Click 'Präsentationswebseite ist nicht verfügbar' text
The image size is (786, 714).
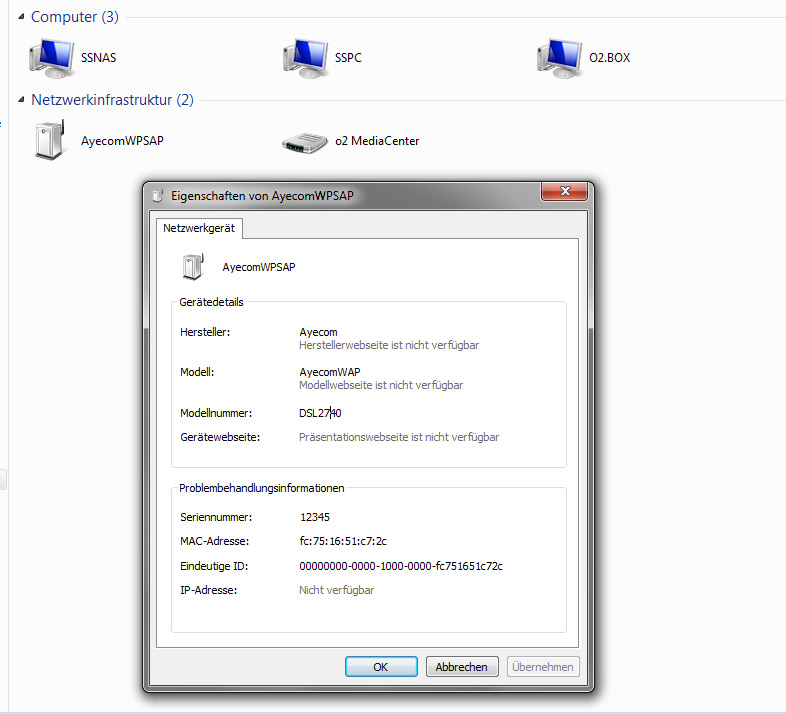[399, 437]
